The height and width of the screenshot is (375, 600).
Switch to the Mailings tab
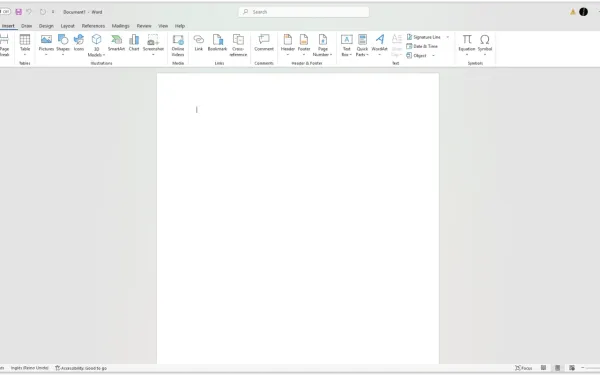coord(121,26)
